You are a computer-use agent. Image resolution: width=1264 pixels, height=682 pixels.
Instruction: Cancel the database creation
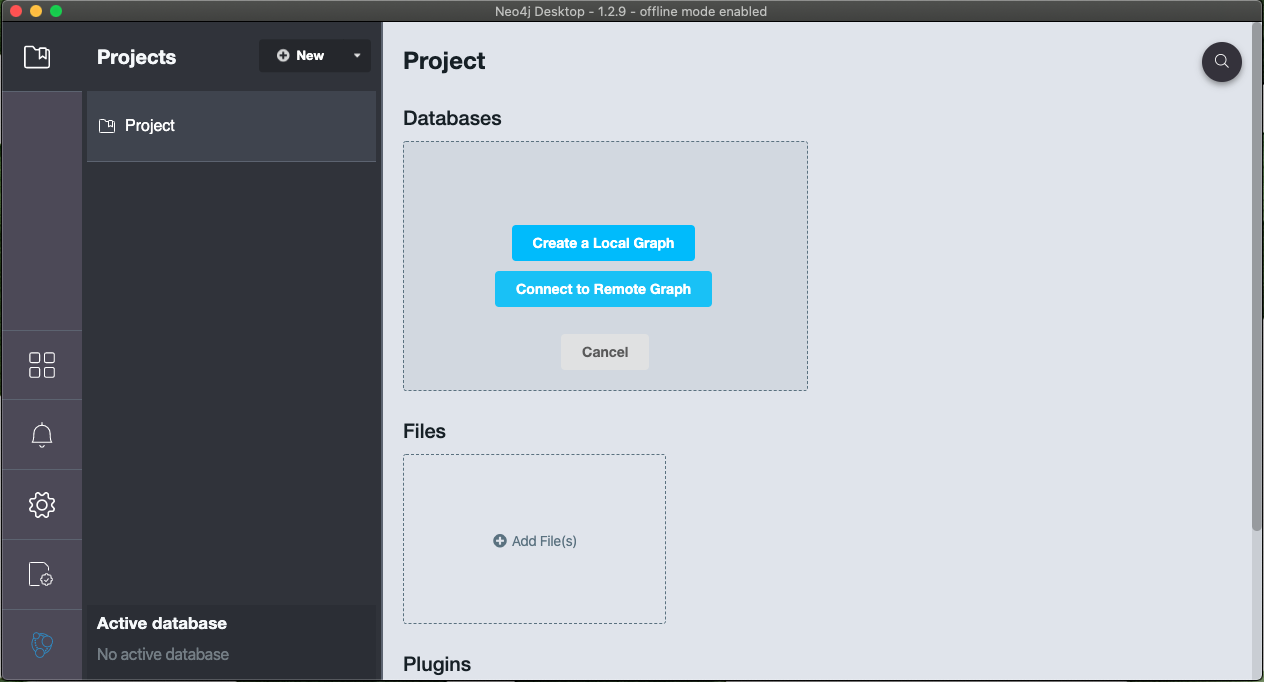pos(604,351)
